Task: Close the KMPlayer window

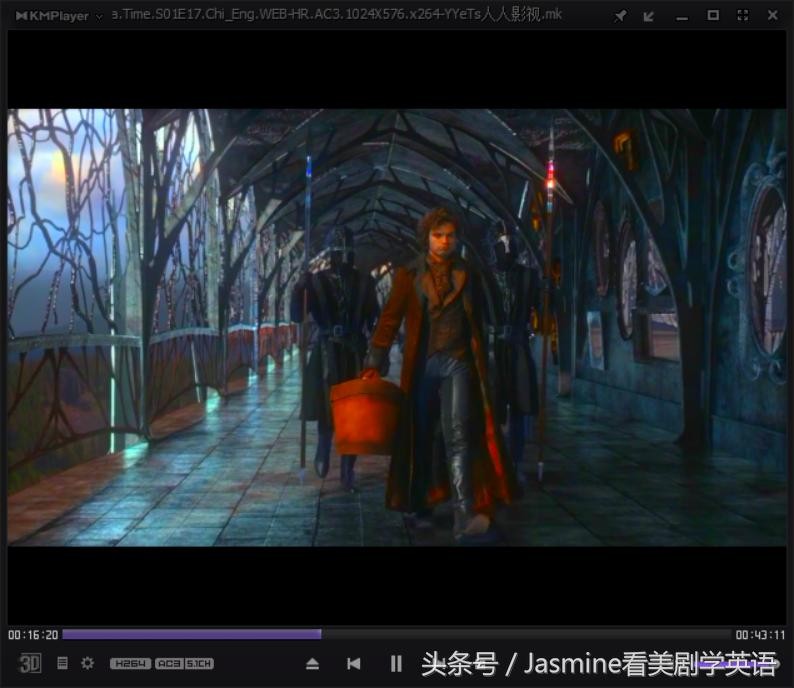Action: (773, 16)
